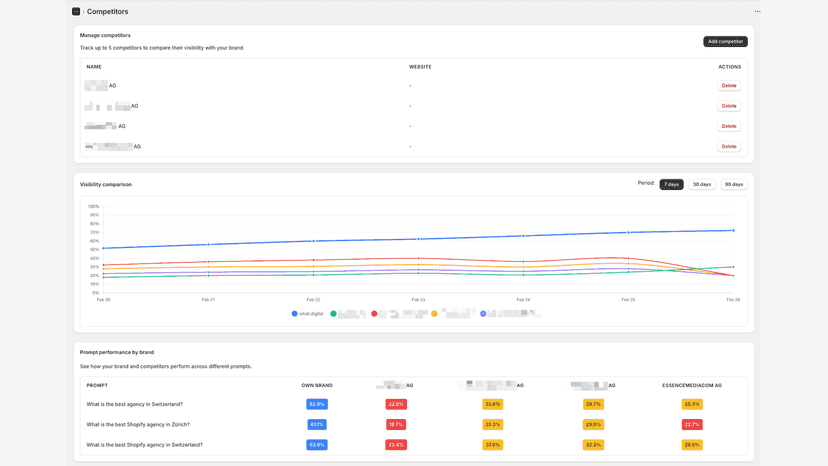The image size is (828, 466).
Task: Select the 7 days period
Action: [x=671, y=184]
